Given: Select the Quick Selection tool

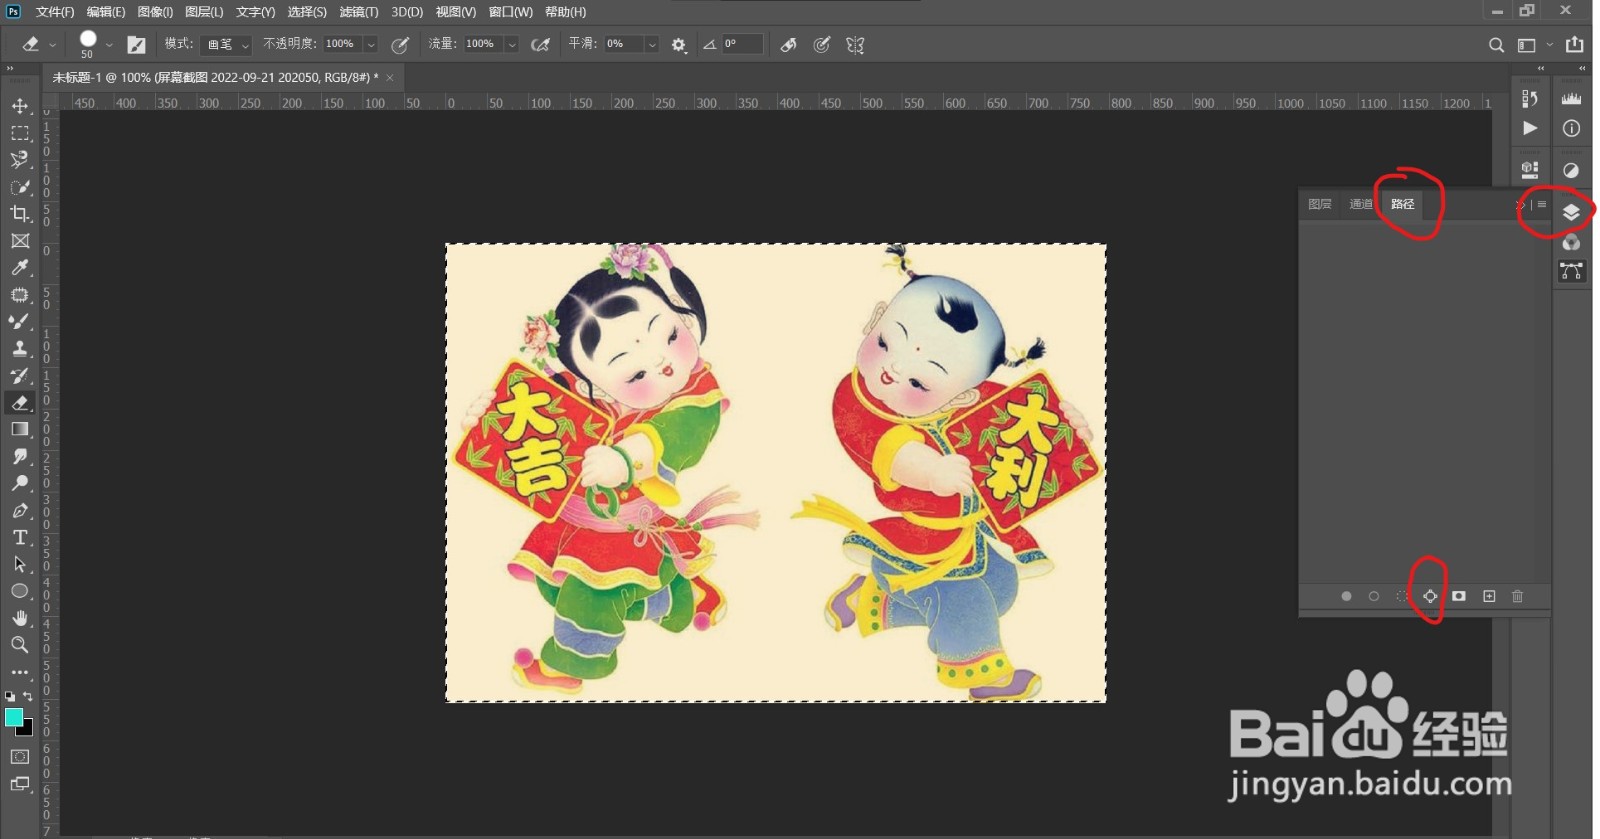Looking at the screenshot, I should point(20,187).
